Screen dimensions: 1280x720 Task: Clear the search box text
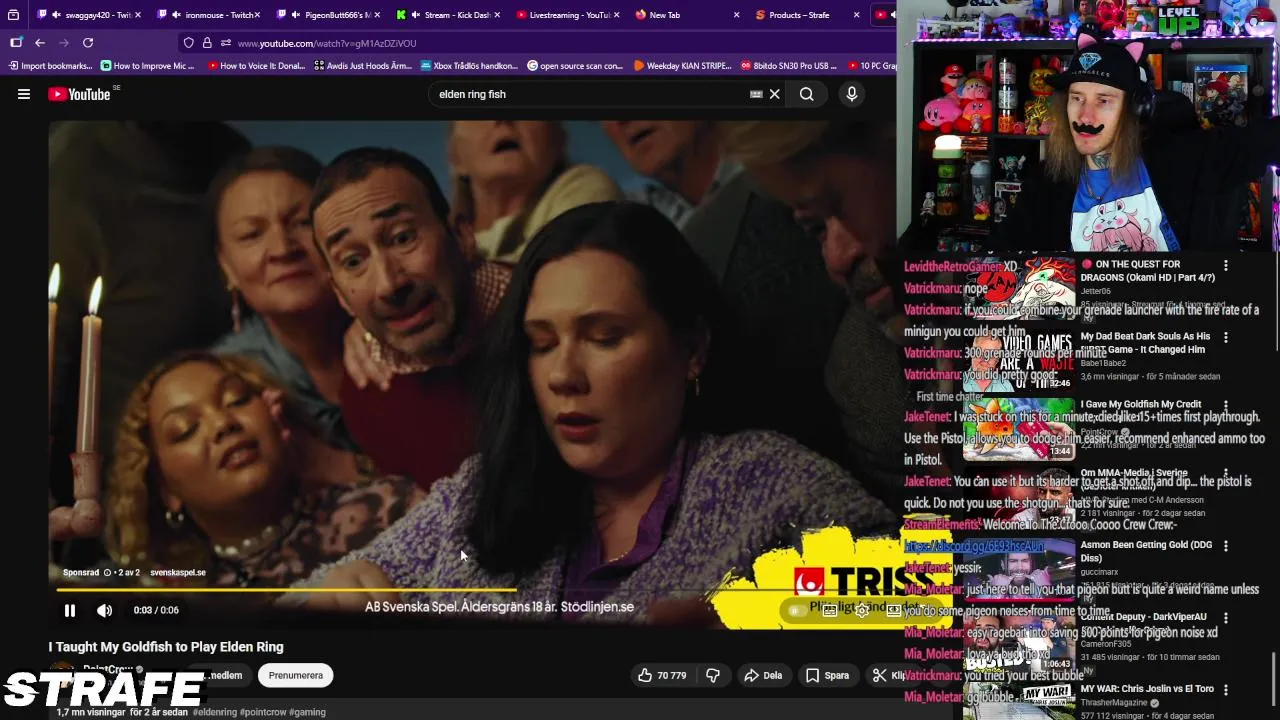(774, 94)
